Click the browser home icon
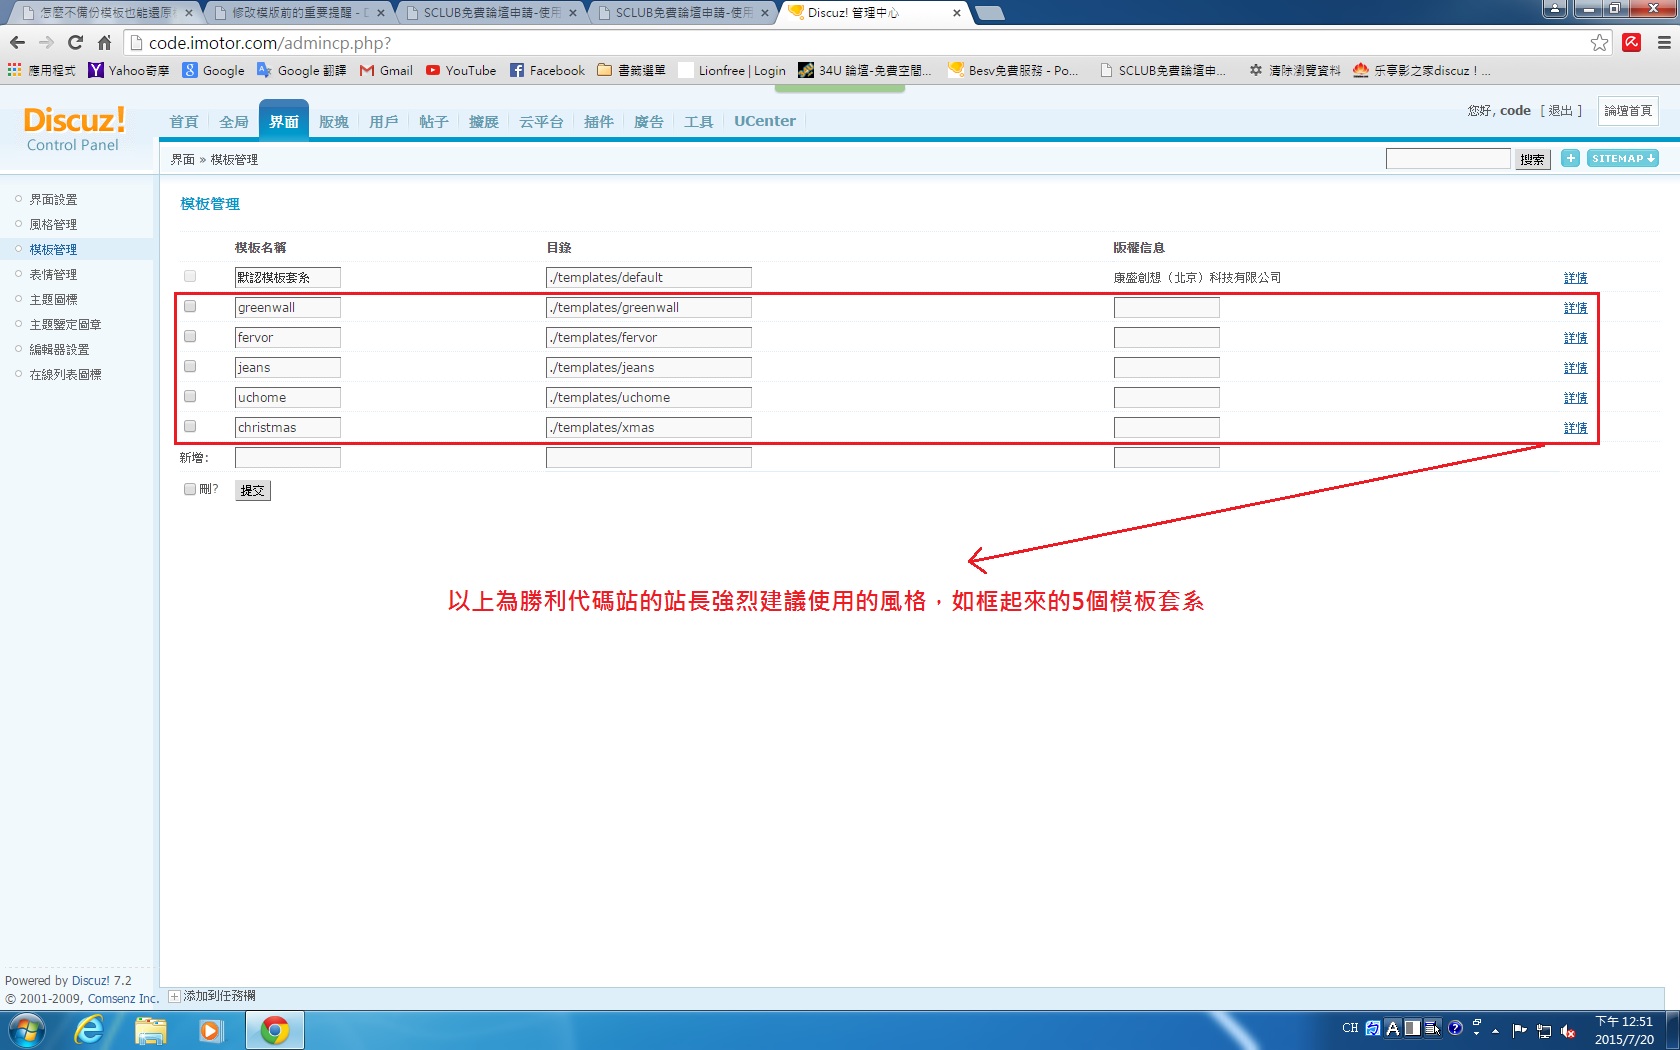Image resolution: width=1680 pixels, height=1050 pixels. (104, 42)
